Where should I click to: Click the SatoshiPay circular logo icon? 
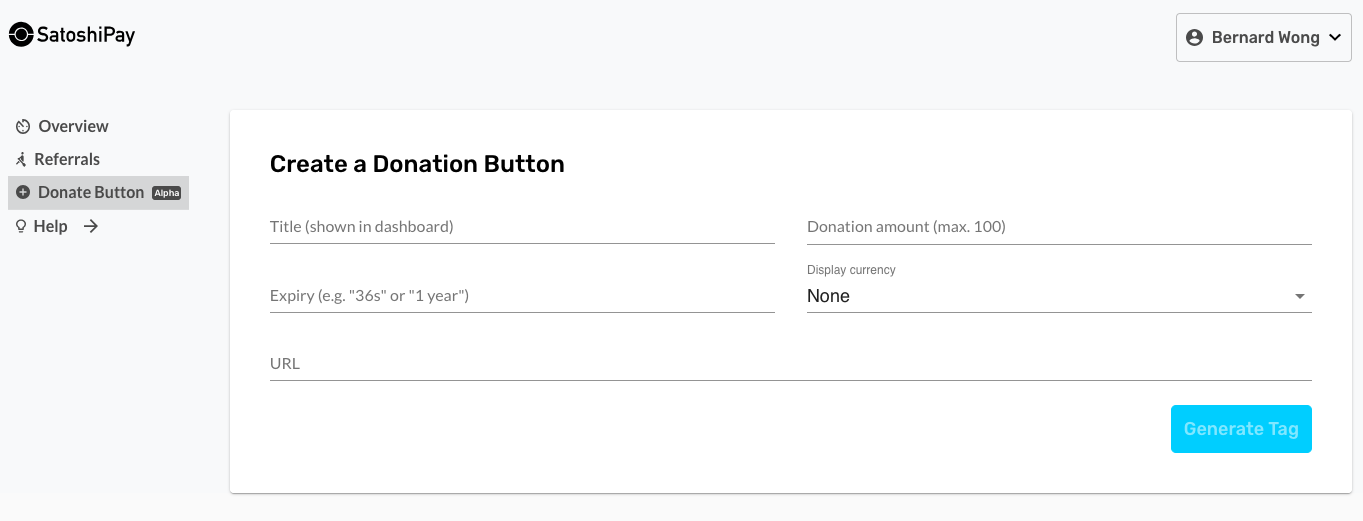(x=21, y=35)
